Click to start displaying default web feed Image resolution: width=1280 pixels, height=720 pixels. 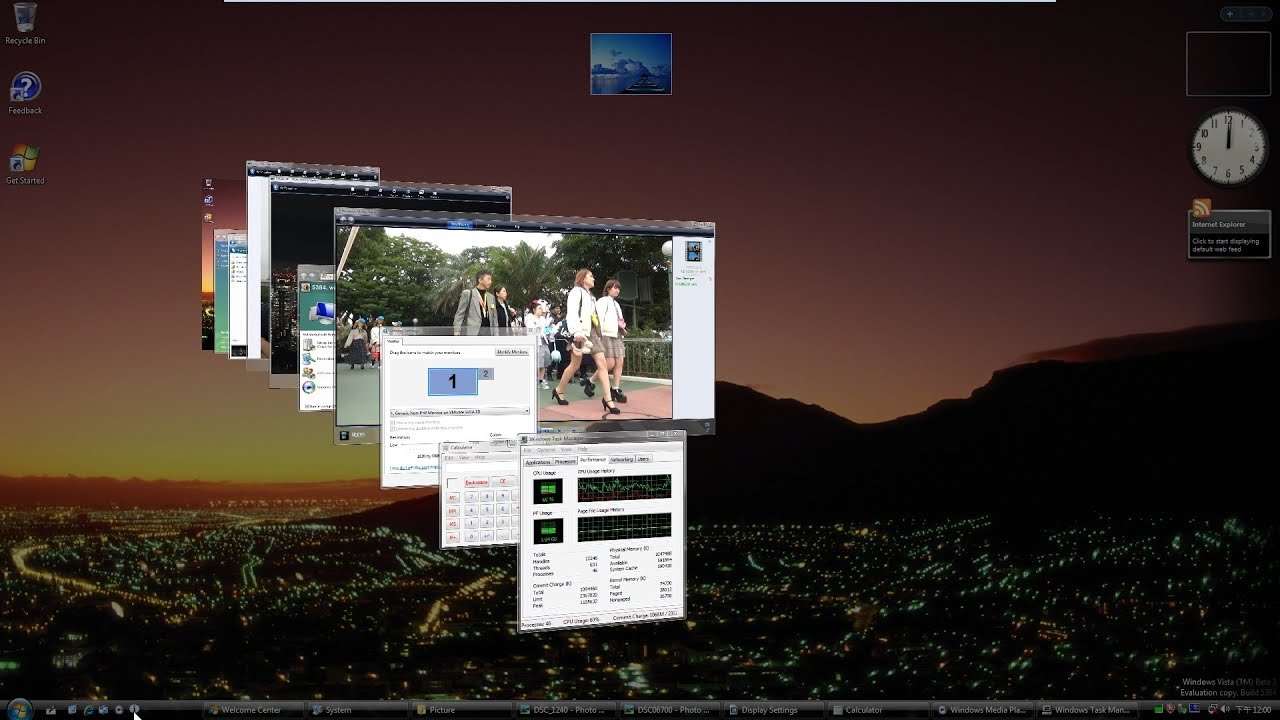coord(1225,245)
